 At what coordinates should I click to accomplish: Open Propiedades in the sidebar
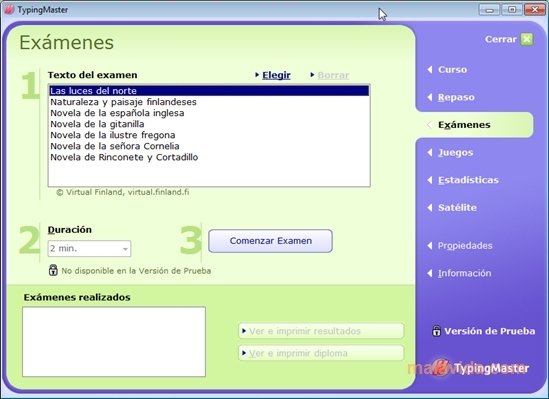click(x=465, y=246)
